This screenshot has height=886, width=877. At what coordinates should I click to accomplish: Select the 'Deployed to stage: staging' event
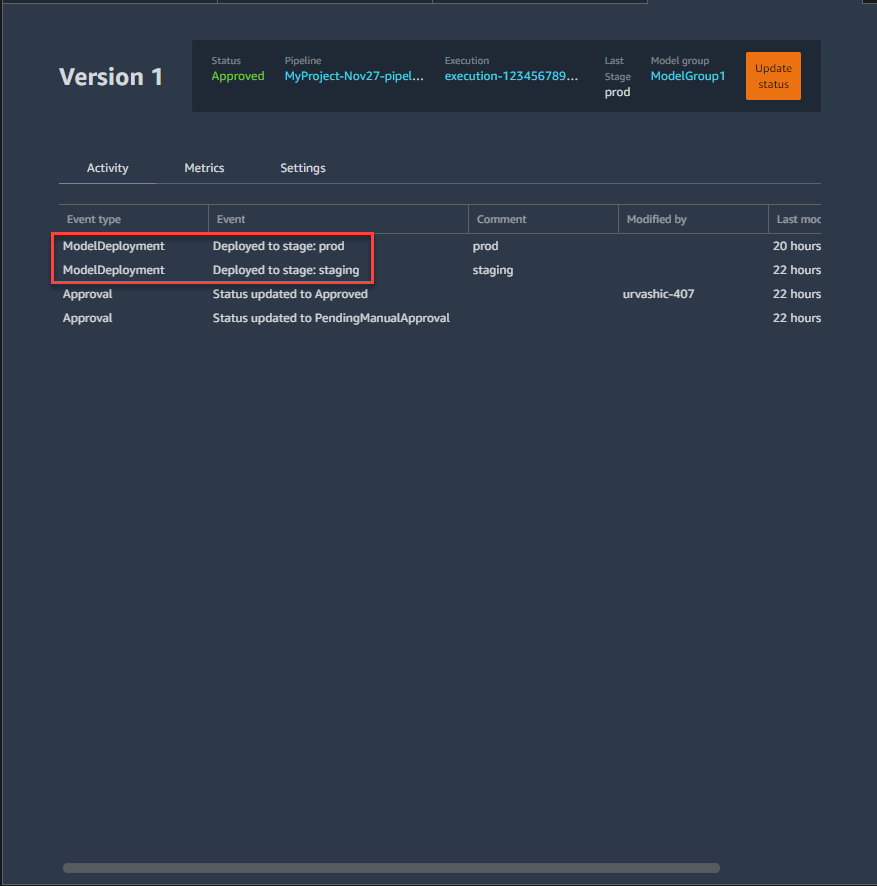[x=285, y=270]
